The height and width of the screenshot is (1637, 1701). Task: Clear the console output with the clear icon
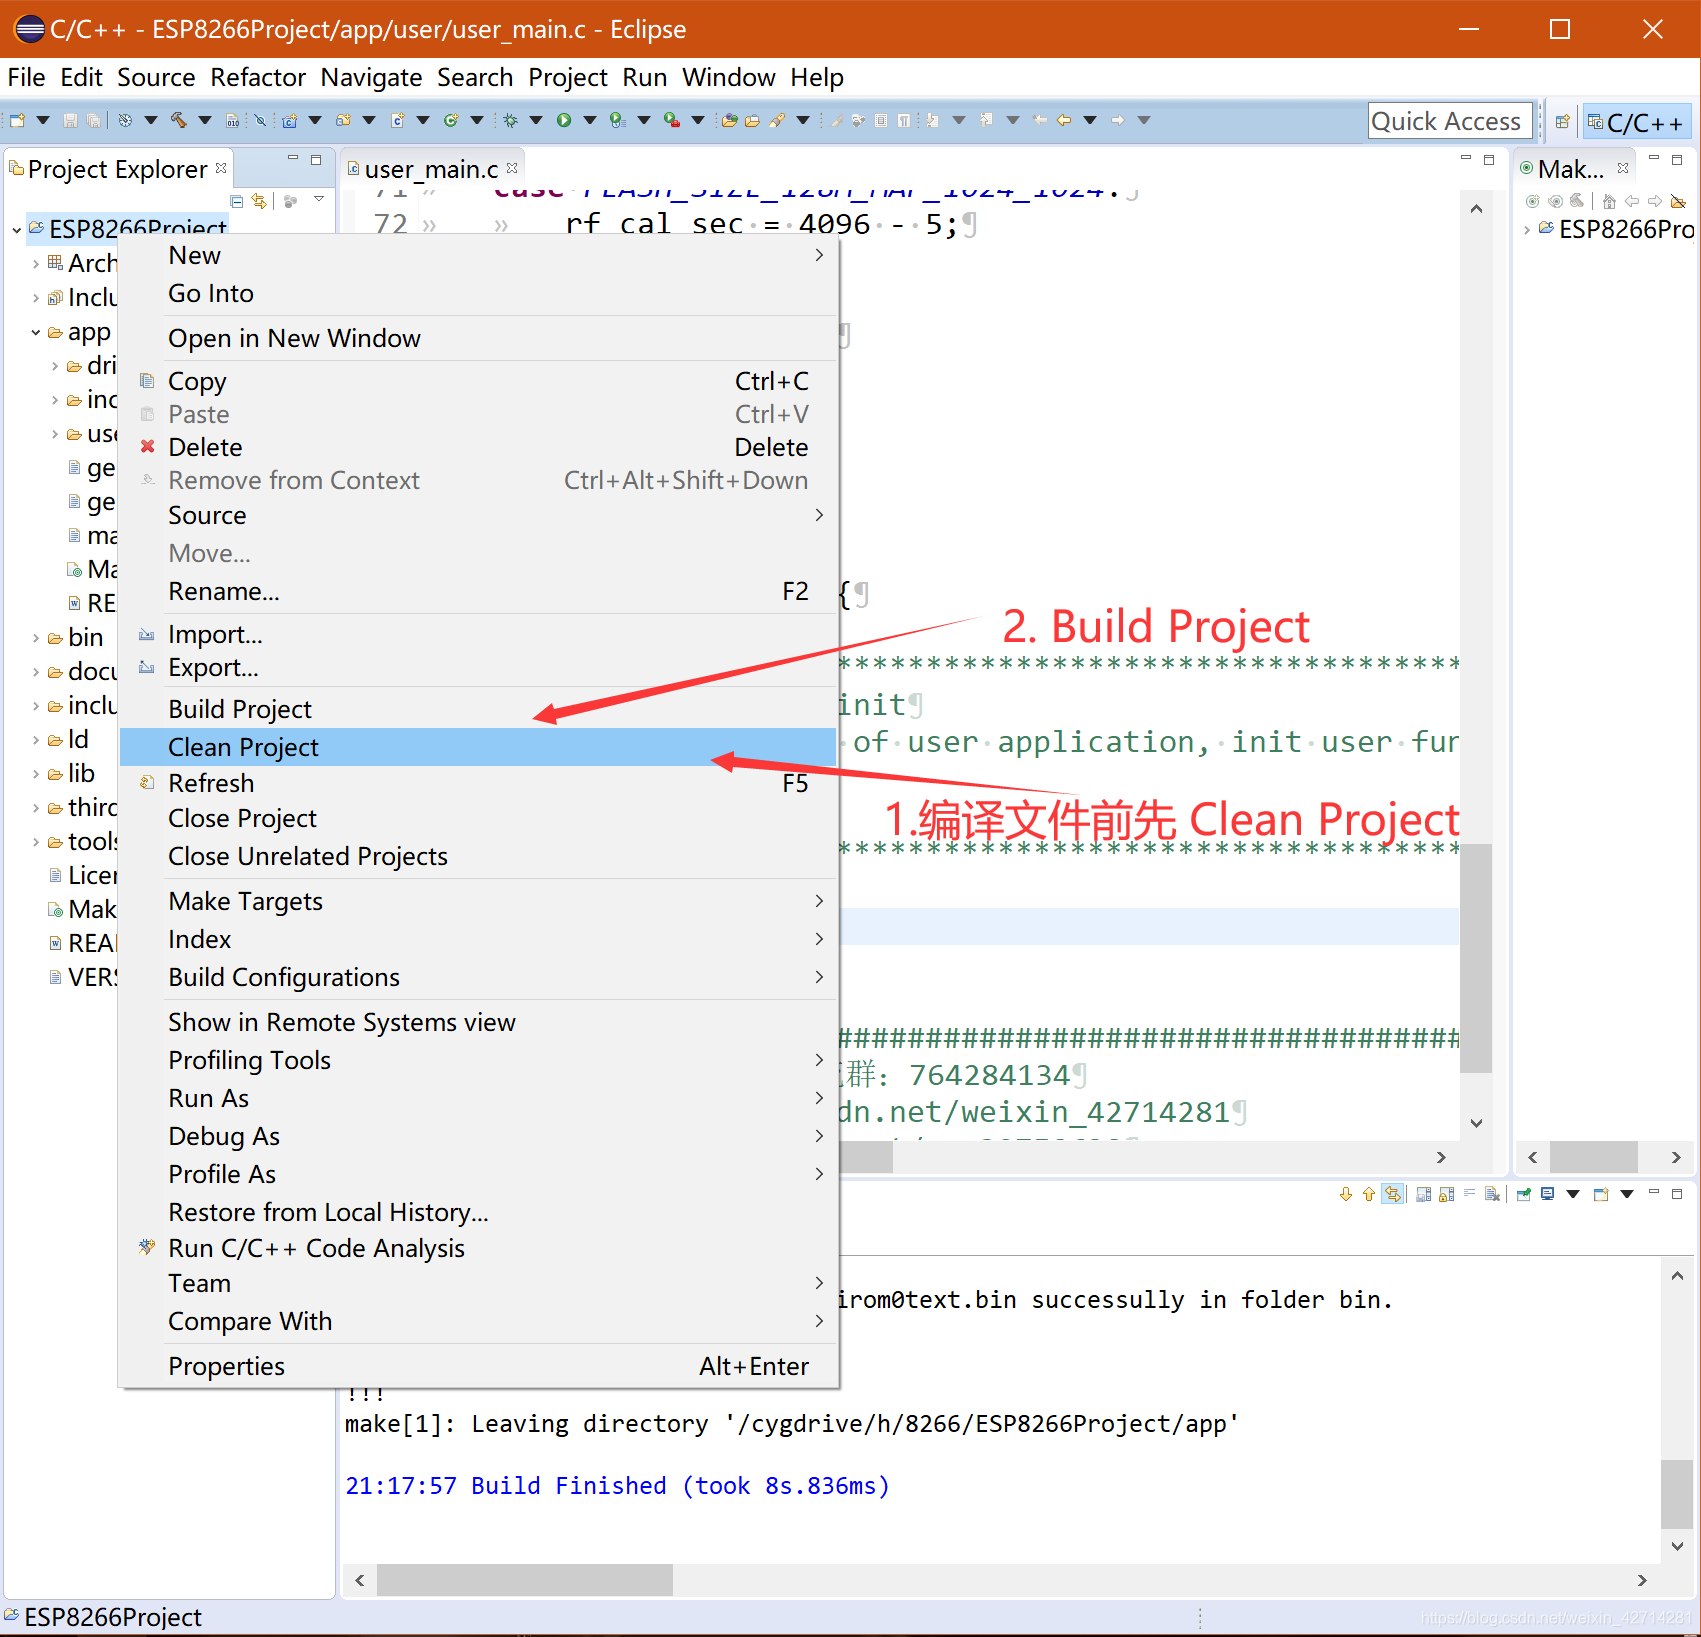click(x=1470, y=1194)
